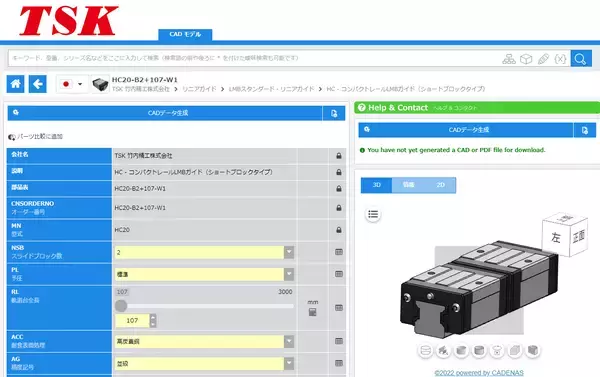Click the HC20 part thumbnail in breadcrumb
This screenshot has width=600, height=377.
click(100, 84)
